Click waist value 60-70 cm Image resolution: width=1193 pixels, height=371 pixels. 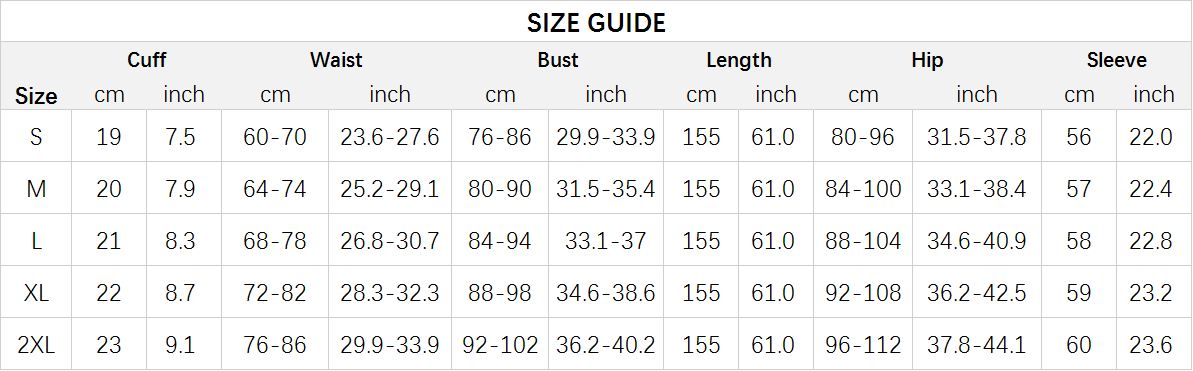click(275, 137)
